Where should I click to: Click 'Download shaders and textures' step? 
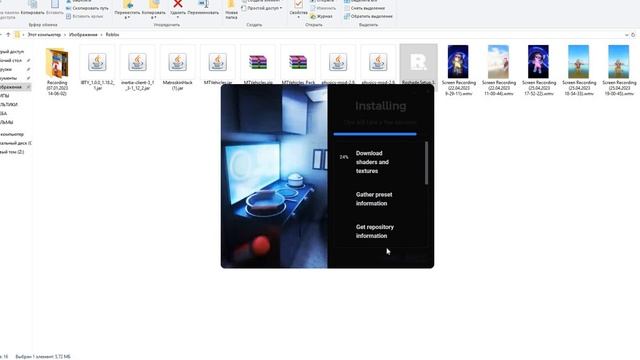pyautogui.click(x=372, y=162)
